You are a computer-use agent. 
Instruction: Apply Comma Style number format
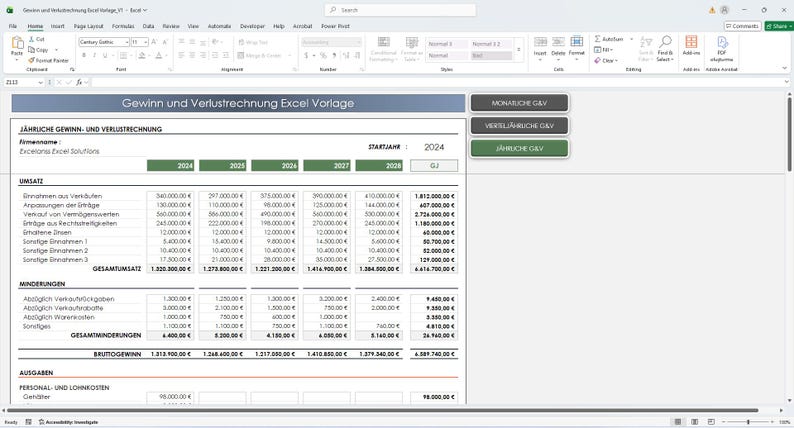pos(334,55)
